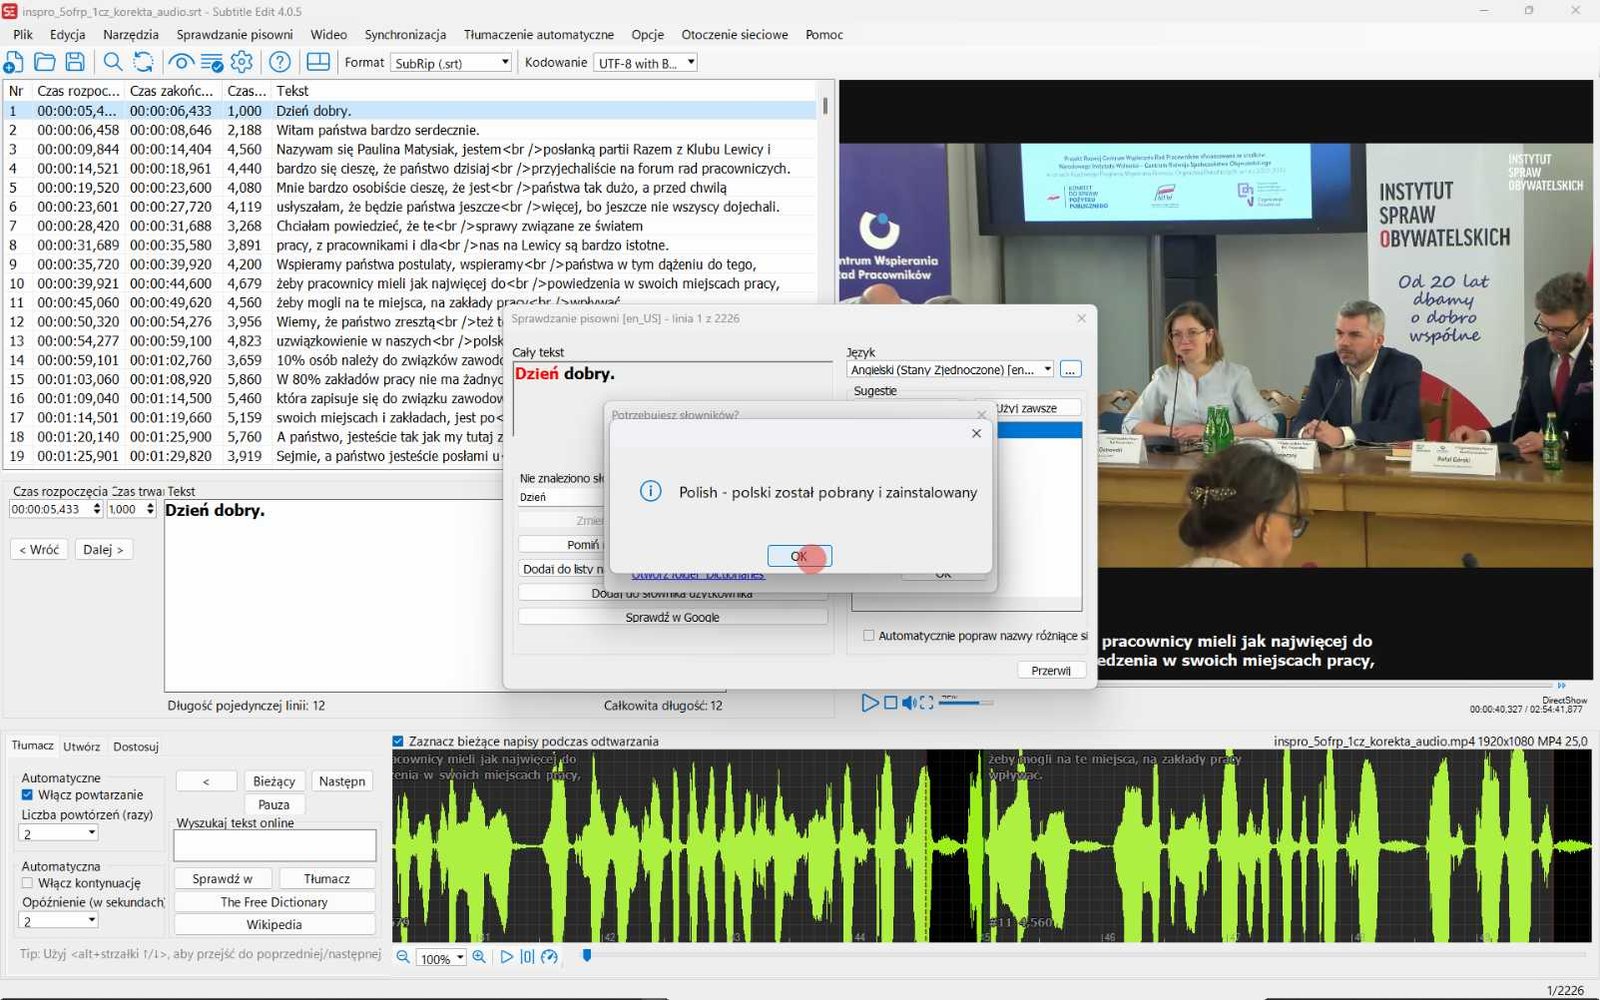This screenshot has width=1600, height=1000.
Task: Click the Wikipedia lookup button
Action: point(274,924)
